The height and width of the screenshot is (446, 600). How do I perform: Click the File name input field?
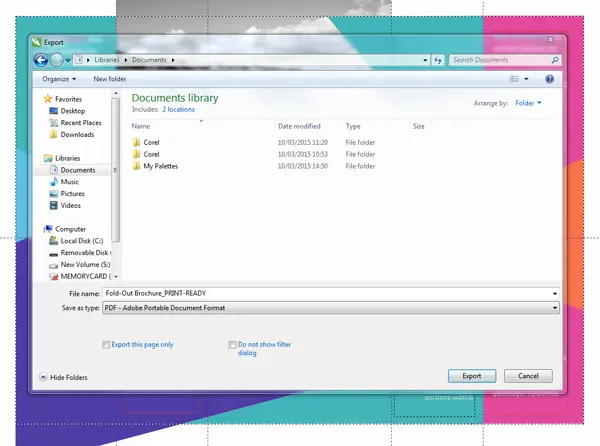tap(326, 293)
